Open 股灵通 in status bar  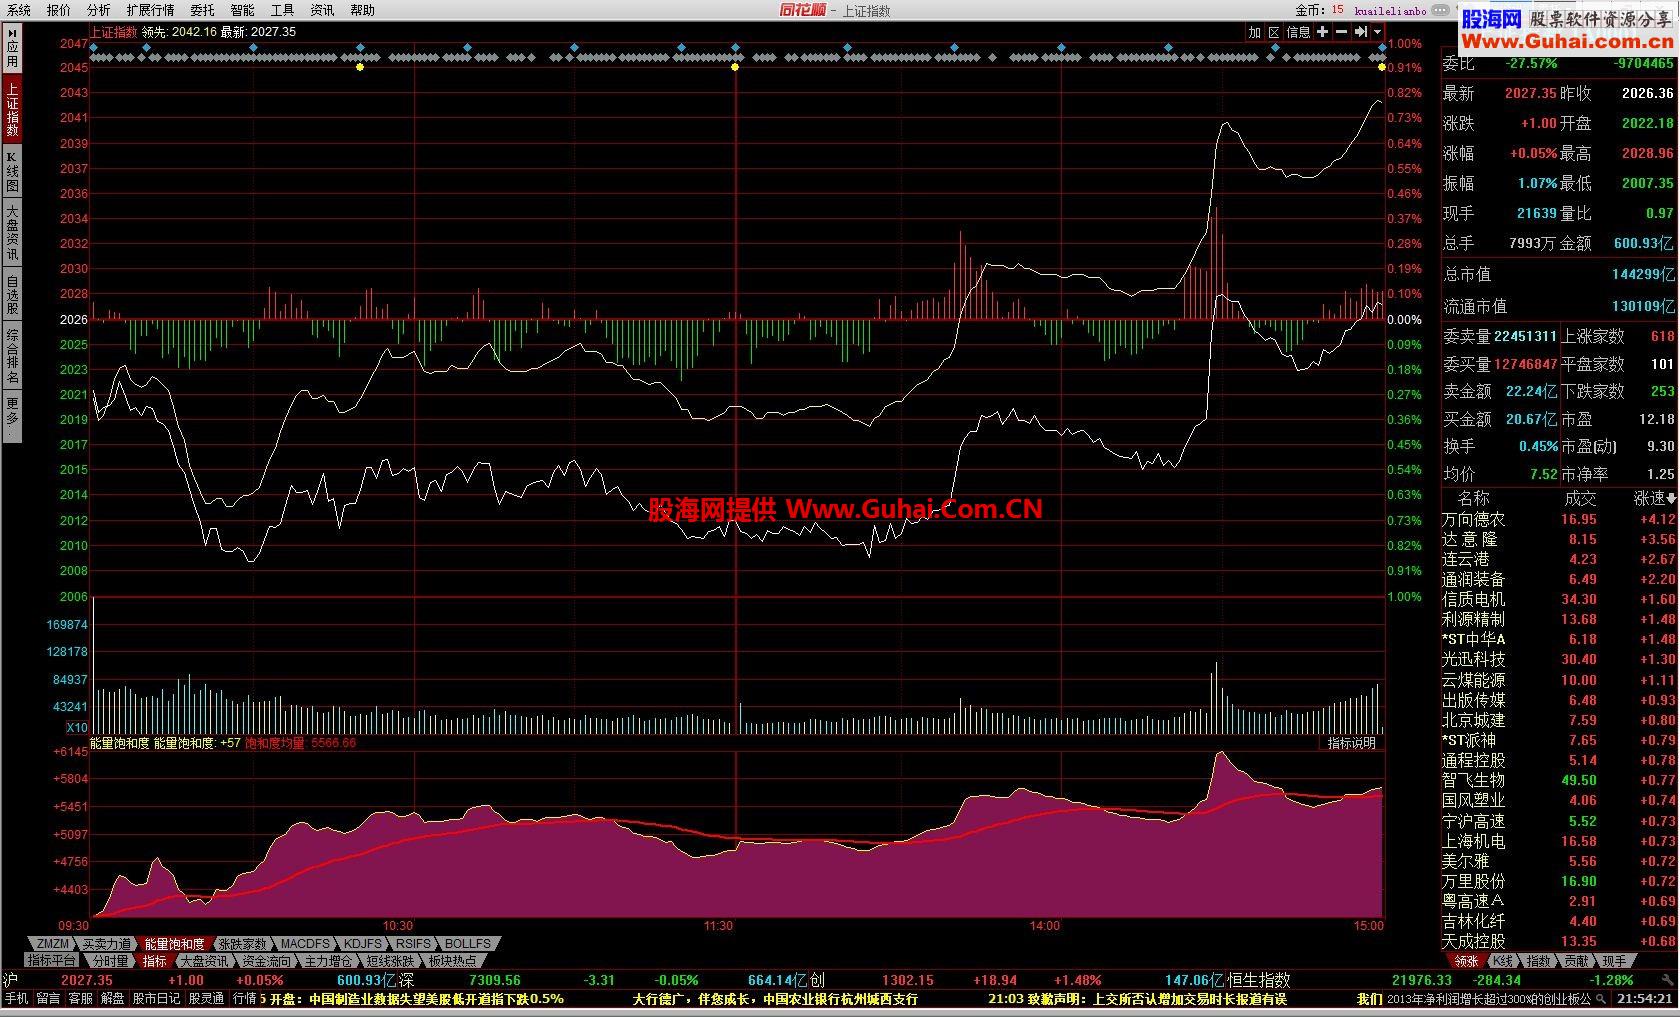click(206, 998)
